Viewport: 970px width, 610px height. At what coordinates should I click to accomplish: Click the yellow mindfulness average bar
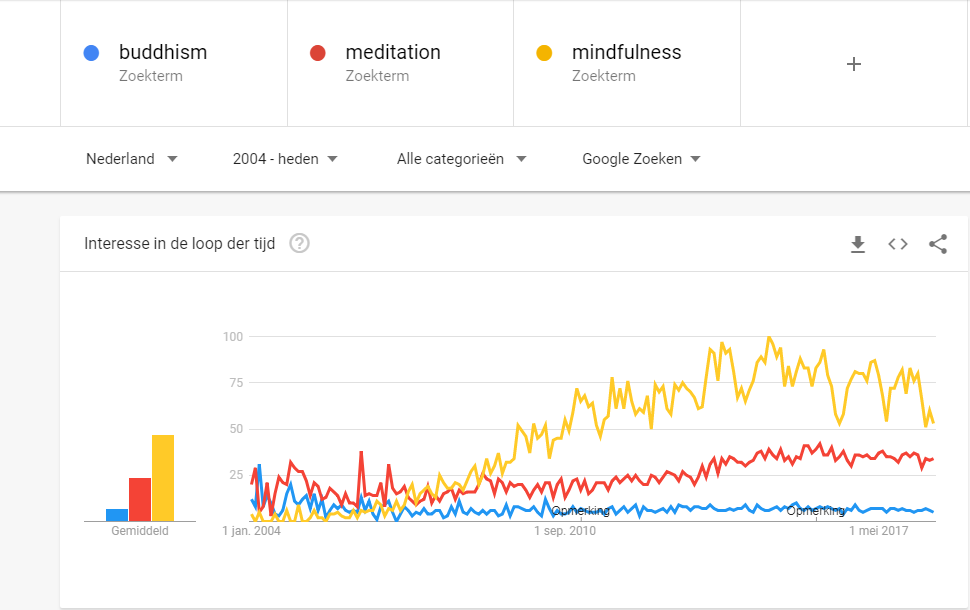coord(163,478)
